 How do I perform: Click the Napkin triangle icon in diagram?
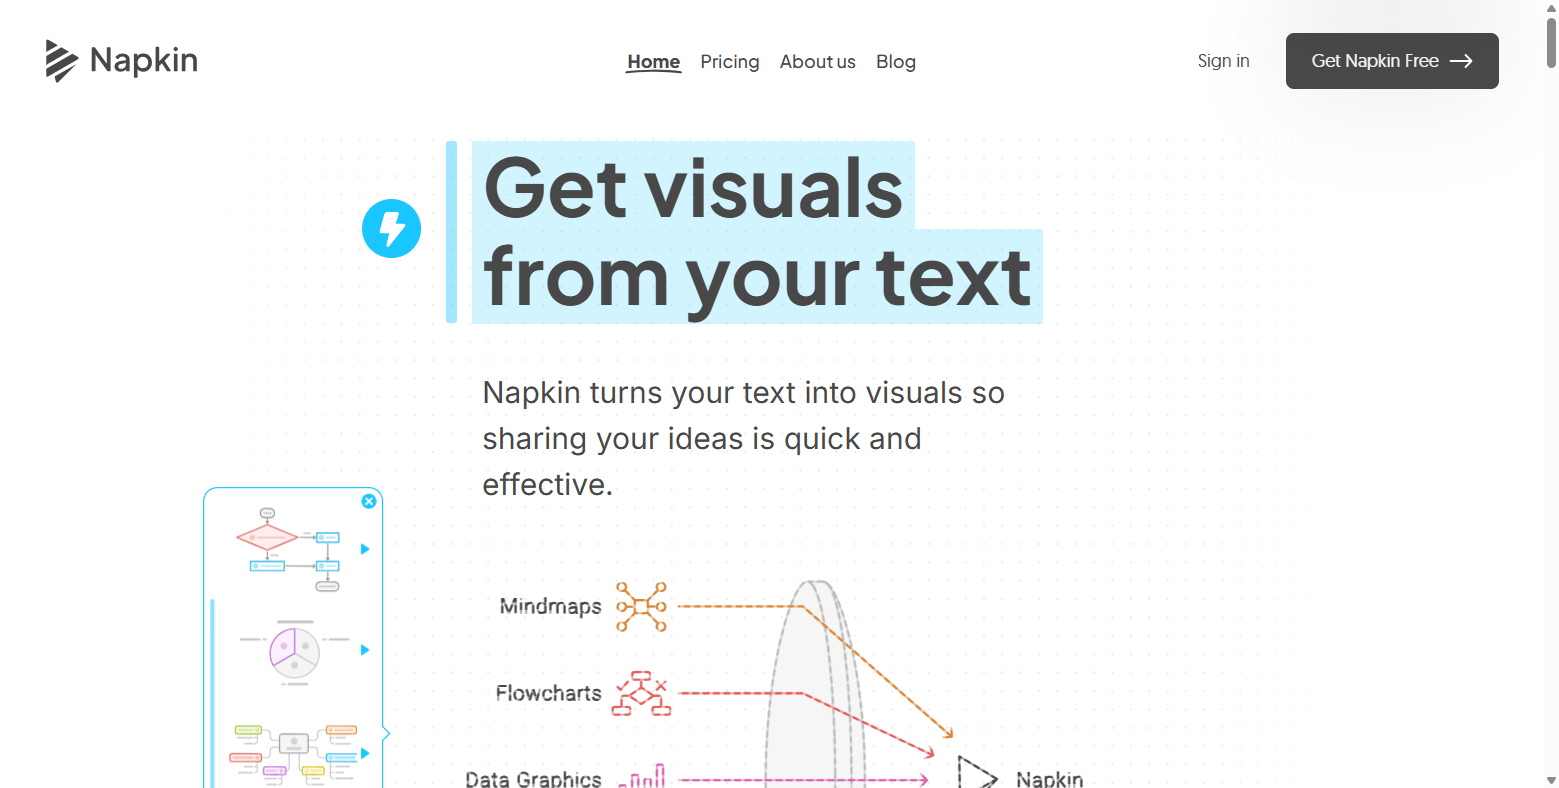pyautogui.click(x=977, y=773)
